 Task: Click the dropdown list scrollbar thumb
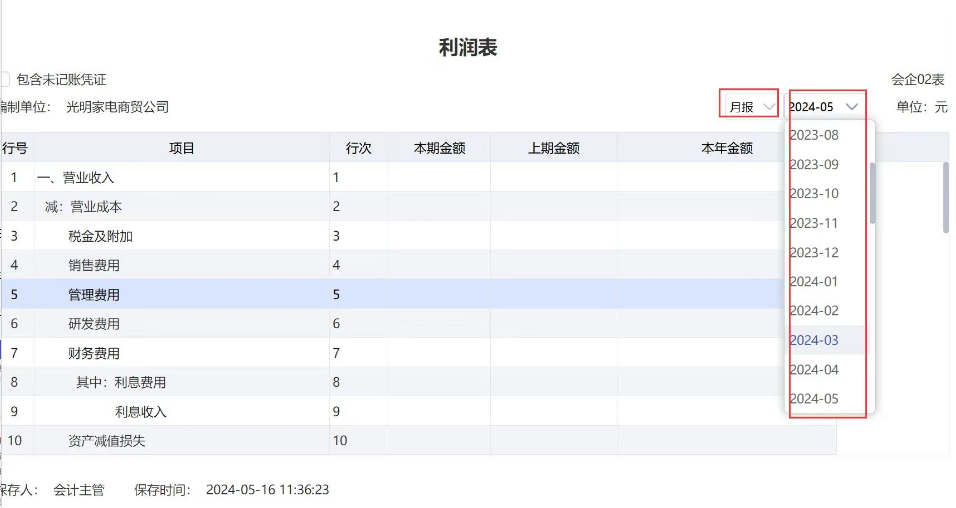[872, 193]
